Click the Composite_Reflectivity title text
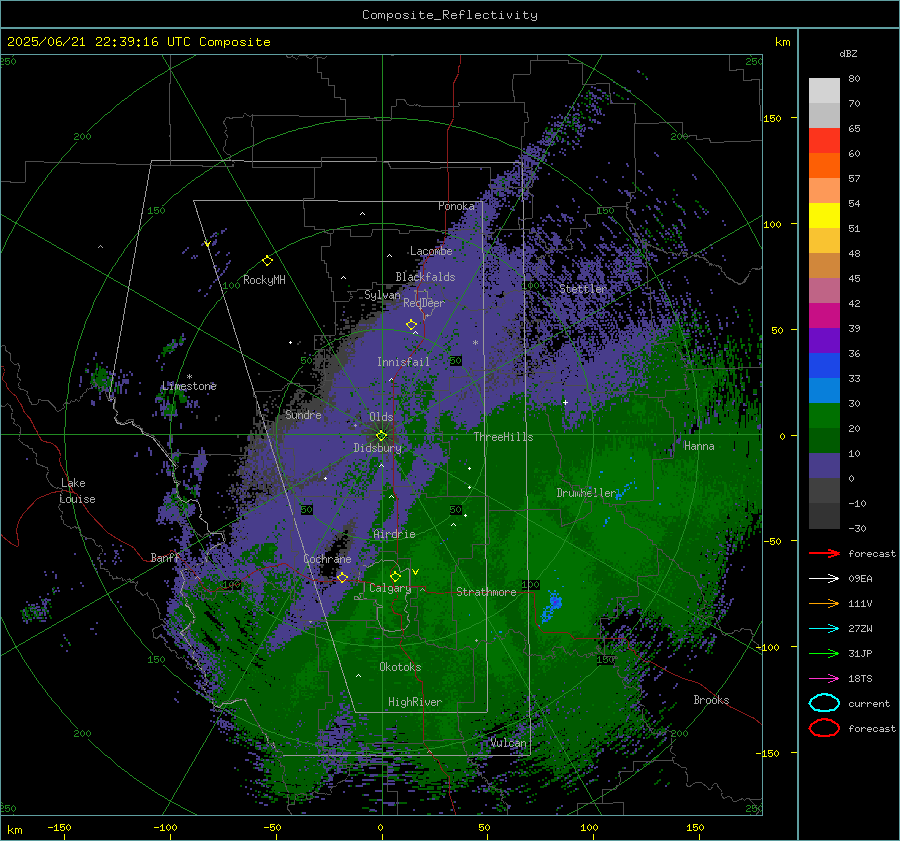900x841 pixels. (x=449, y=15)
